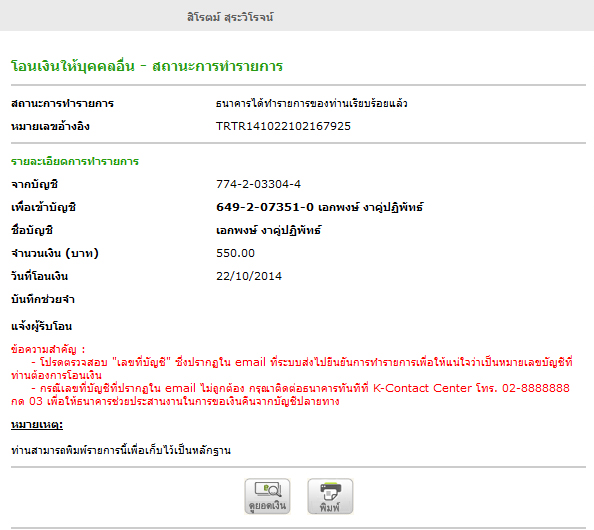This screenshot has width=594, height=530.
Task: Click the amount value 550.00
Action: [235, 253]
